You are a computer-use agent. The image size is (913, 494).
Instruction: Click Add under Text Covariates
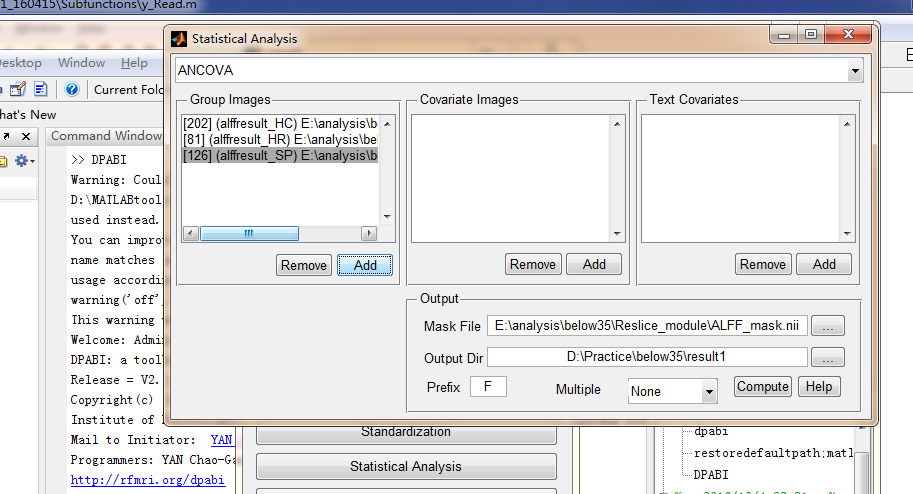point(824,264)
